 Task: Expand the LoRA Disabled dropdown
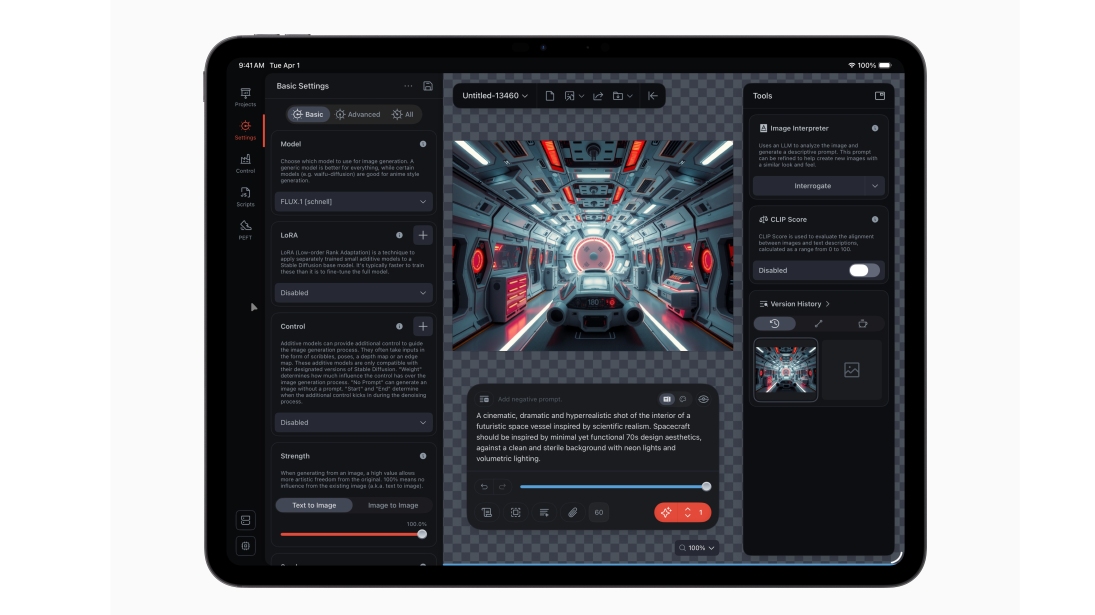click(x=352, y=292)
